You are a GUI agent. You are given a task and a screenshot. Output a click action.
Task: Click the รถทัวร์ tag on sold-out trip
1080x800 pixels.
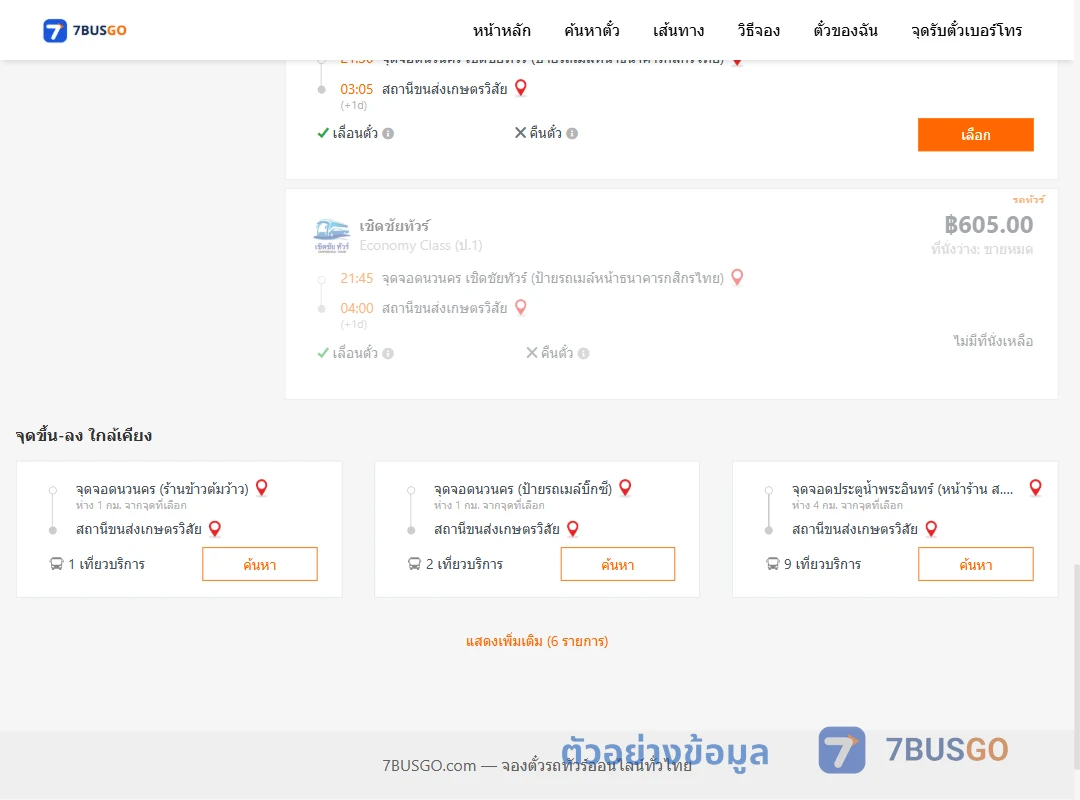click(1028, 200)
